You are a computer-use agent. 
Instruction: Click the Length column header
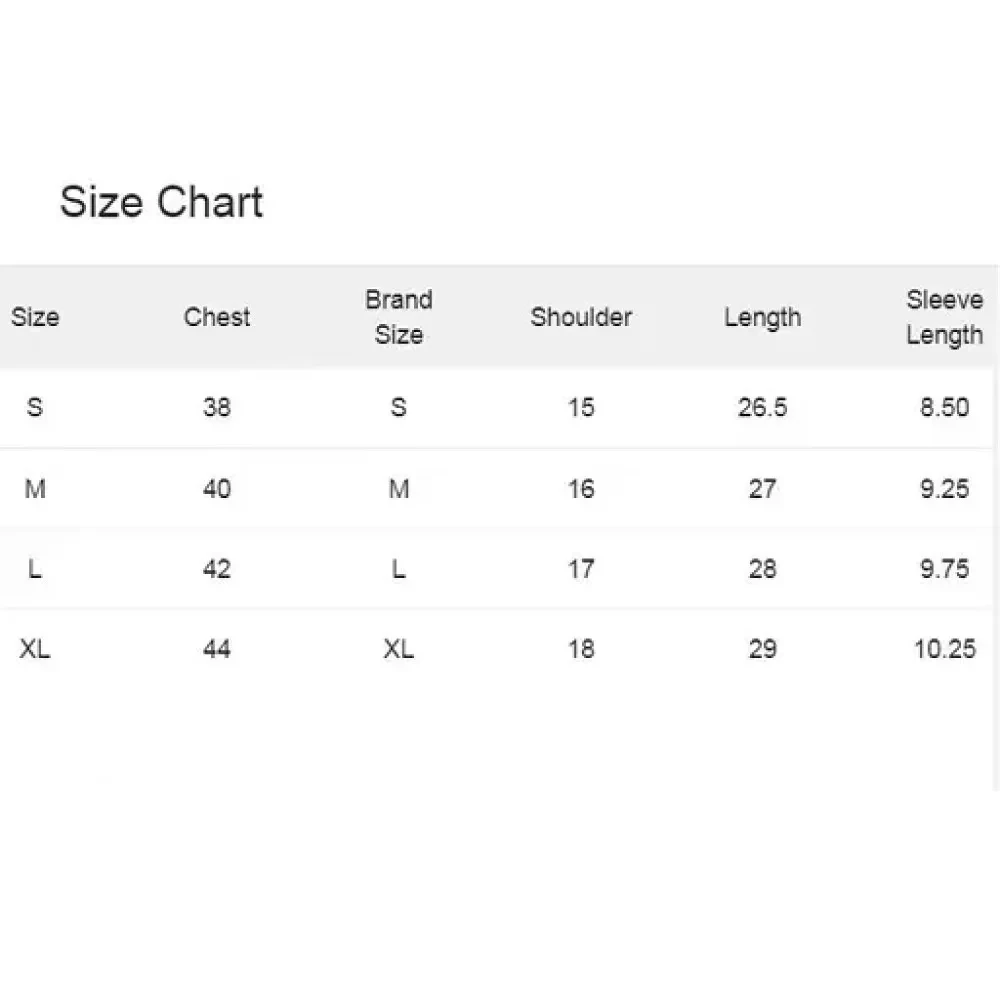click(762, 318)
